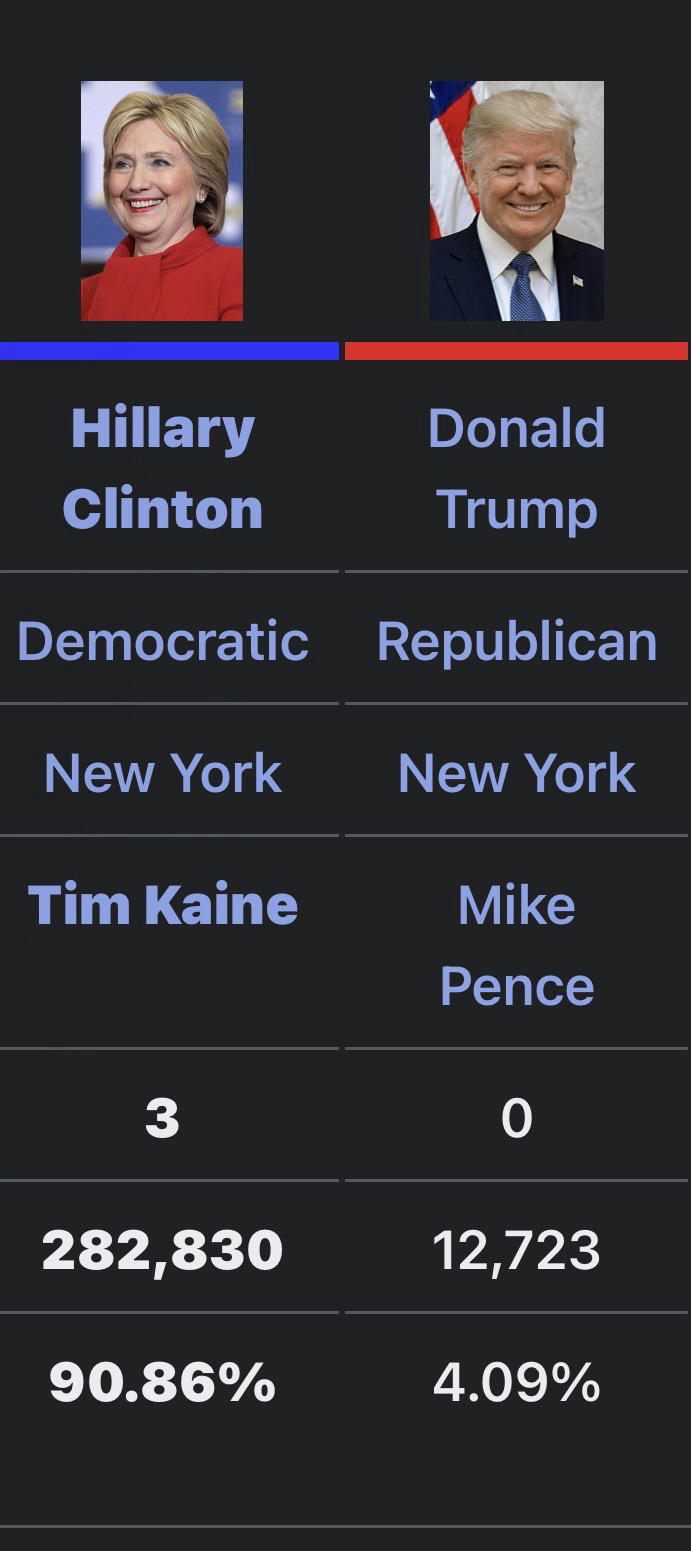
Task: Select New York under Democratic column
Action: point(163,773)
